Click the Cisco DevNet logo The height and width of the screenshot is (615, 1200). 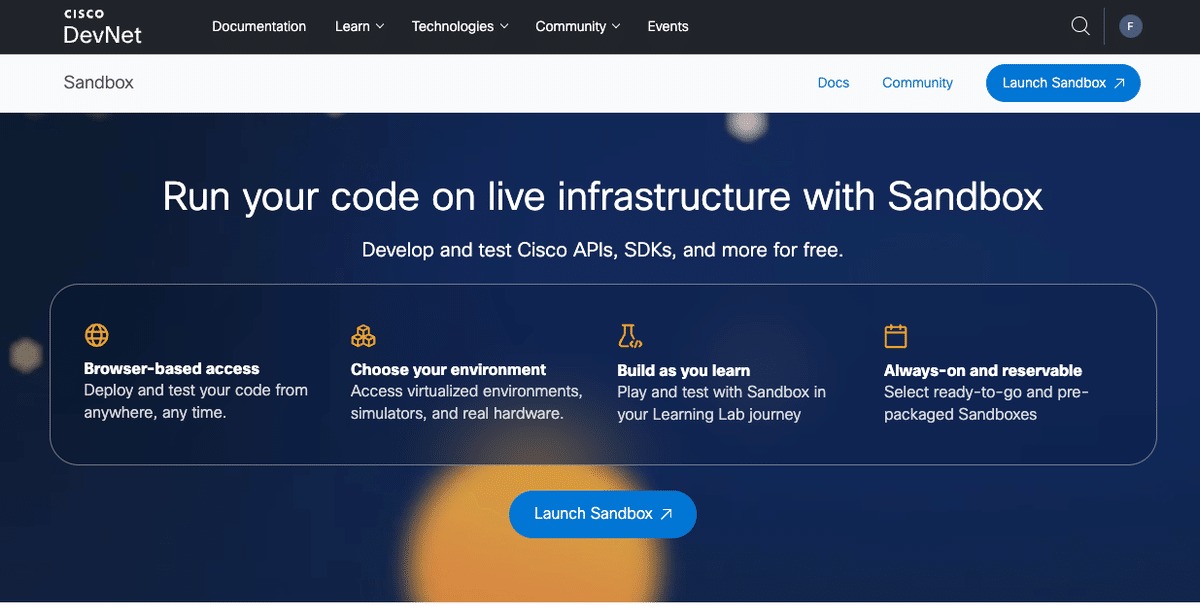click(x=103, y=26)
